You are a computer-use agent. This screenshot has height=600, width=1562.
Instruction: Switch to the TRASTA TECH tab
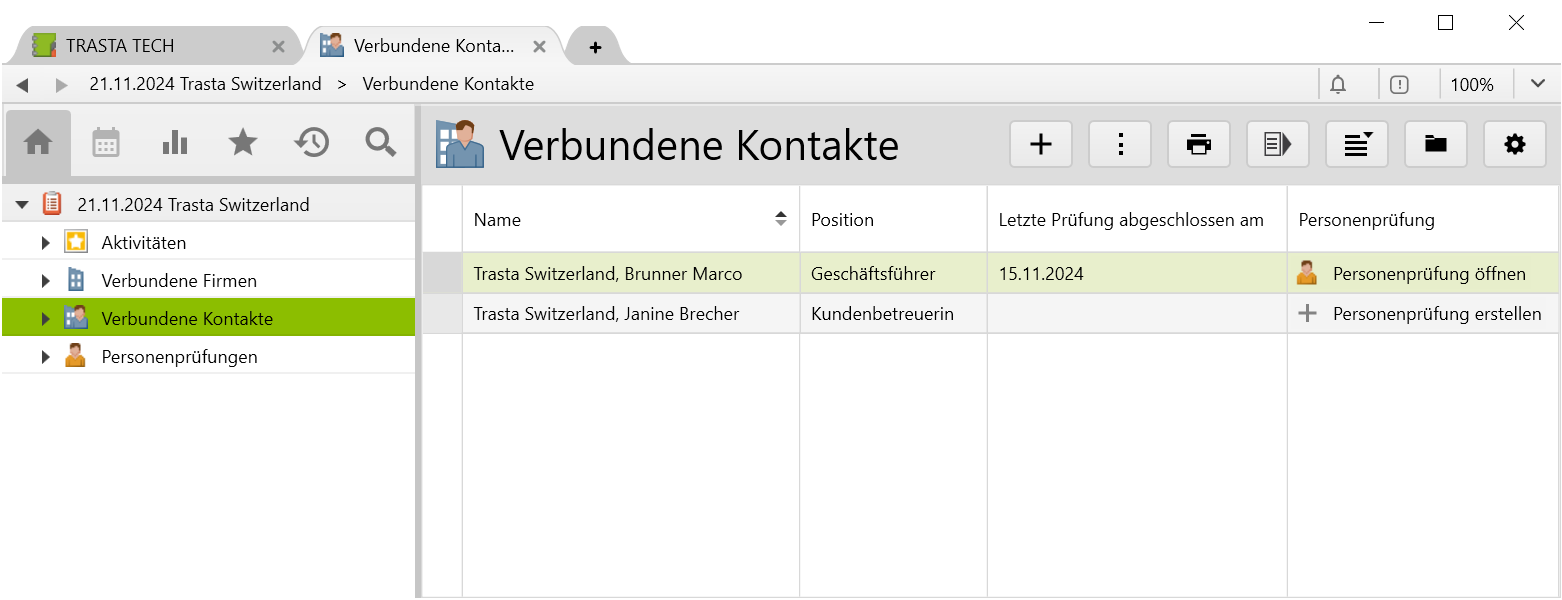(x=120, y=46)
